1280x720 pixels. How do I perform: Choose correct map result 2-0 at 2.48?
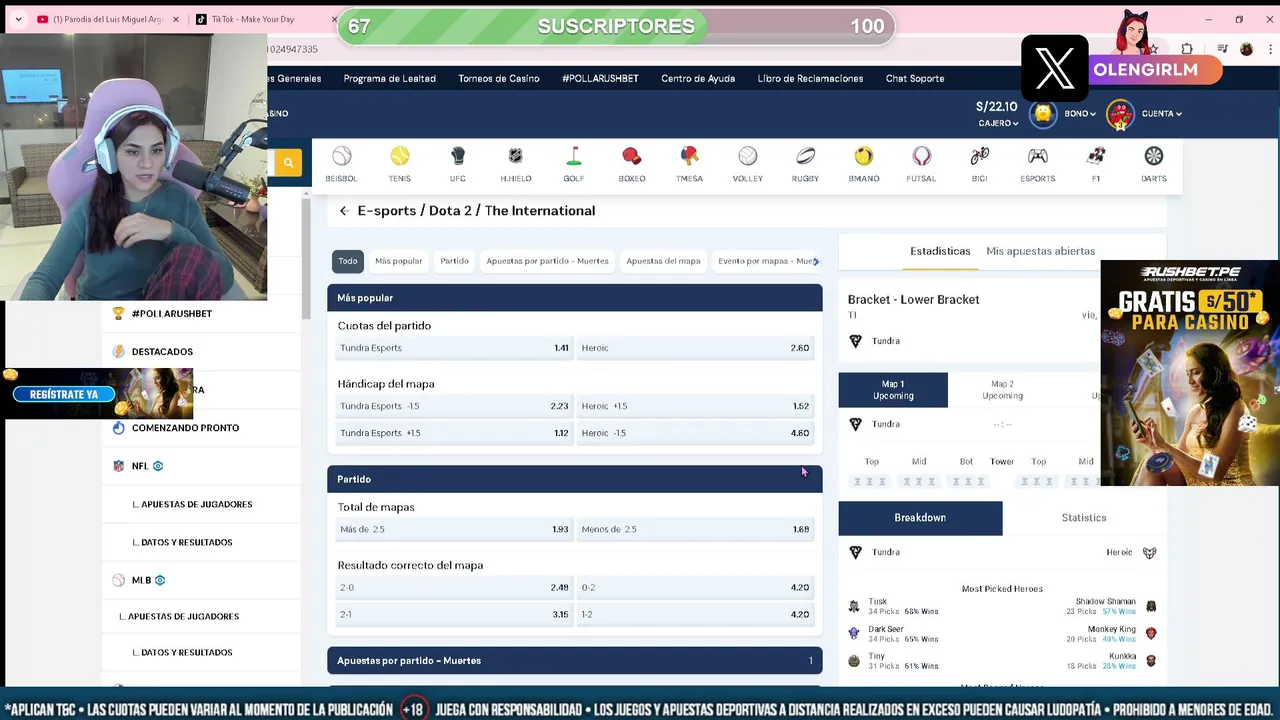(454, 587)
